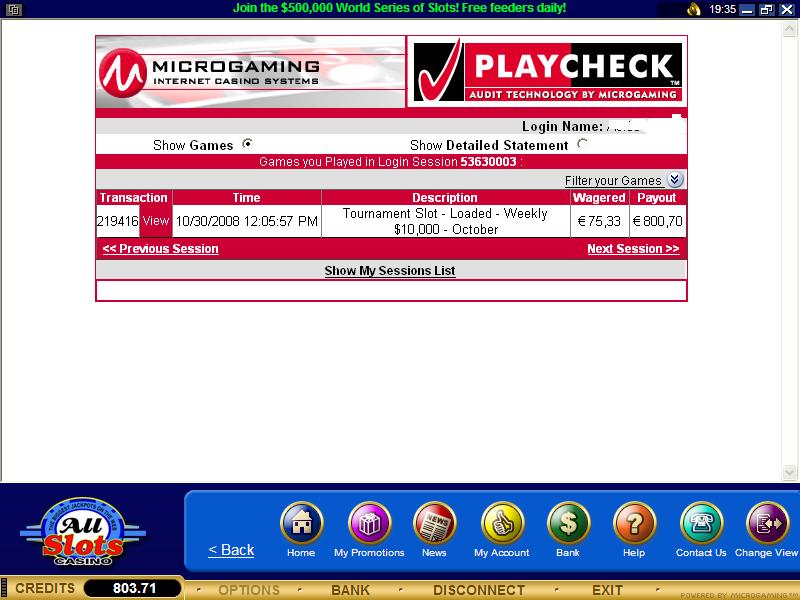Click the scrollbar up arrow
The width and height of the screenshot is (800, 600).
pos(789,29)
